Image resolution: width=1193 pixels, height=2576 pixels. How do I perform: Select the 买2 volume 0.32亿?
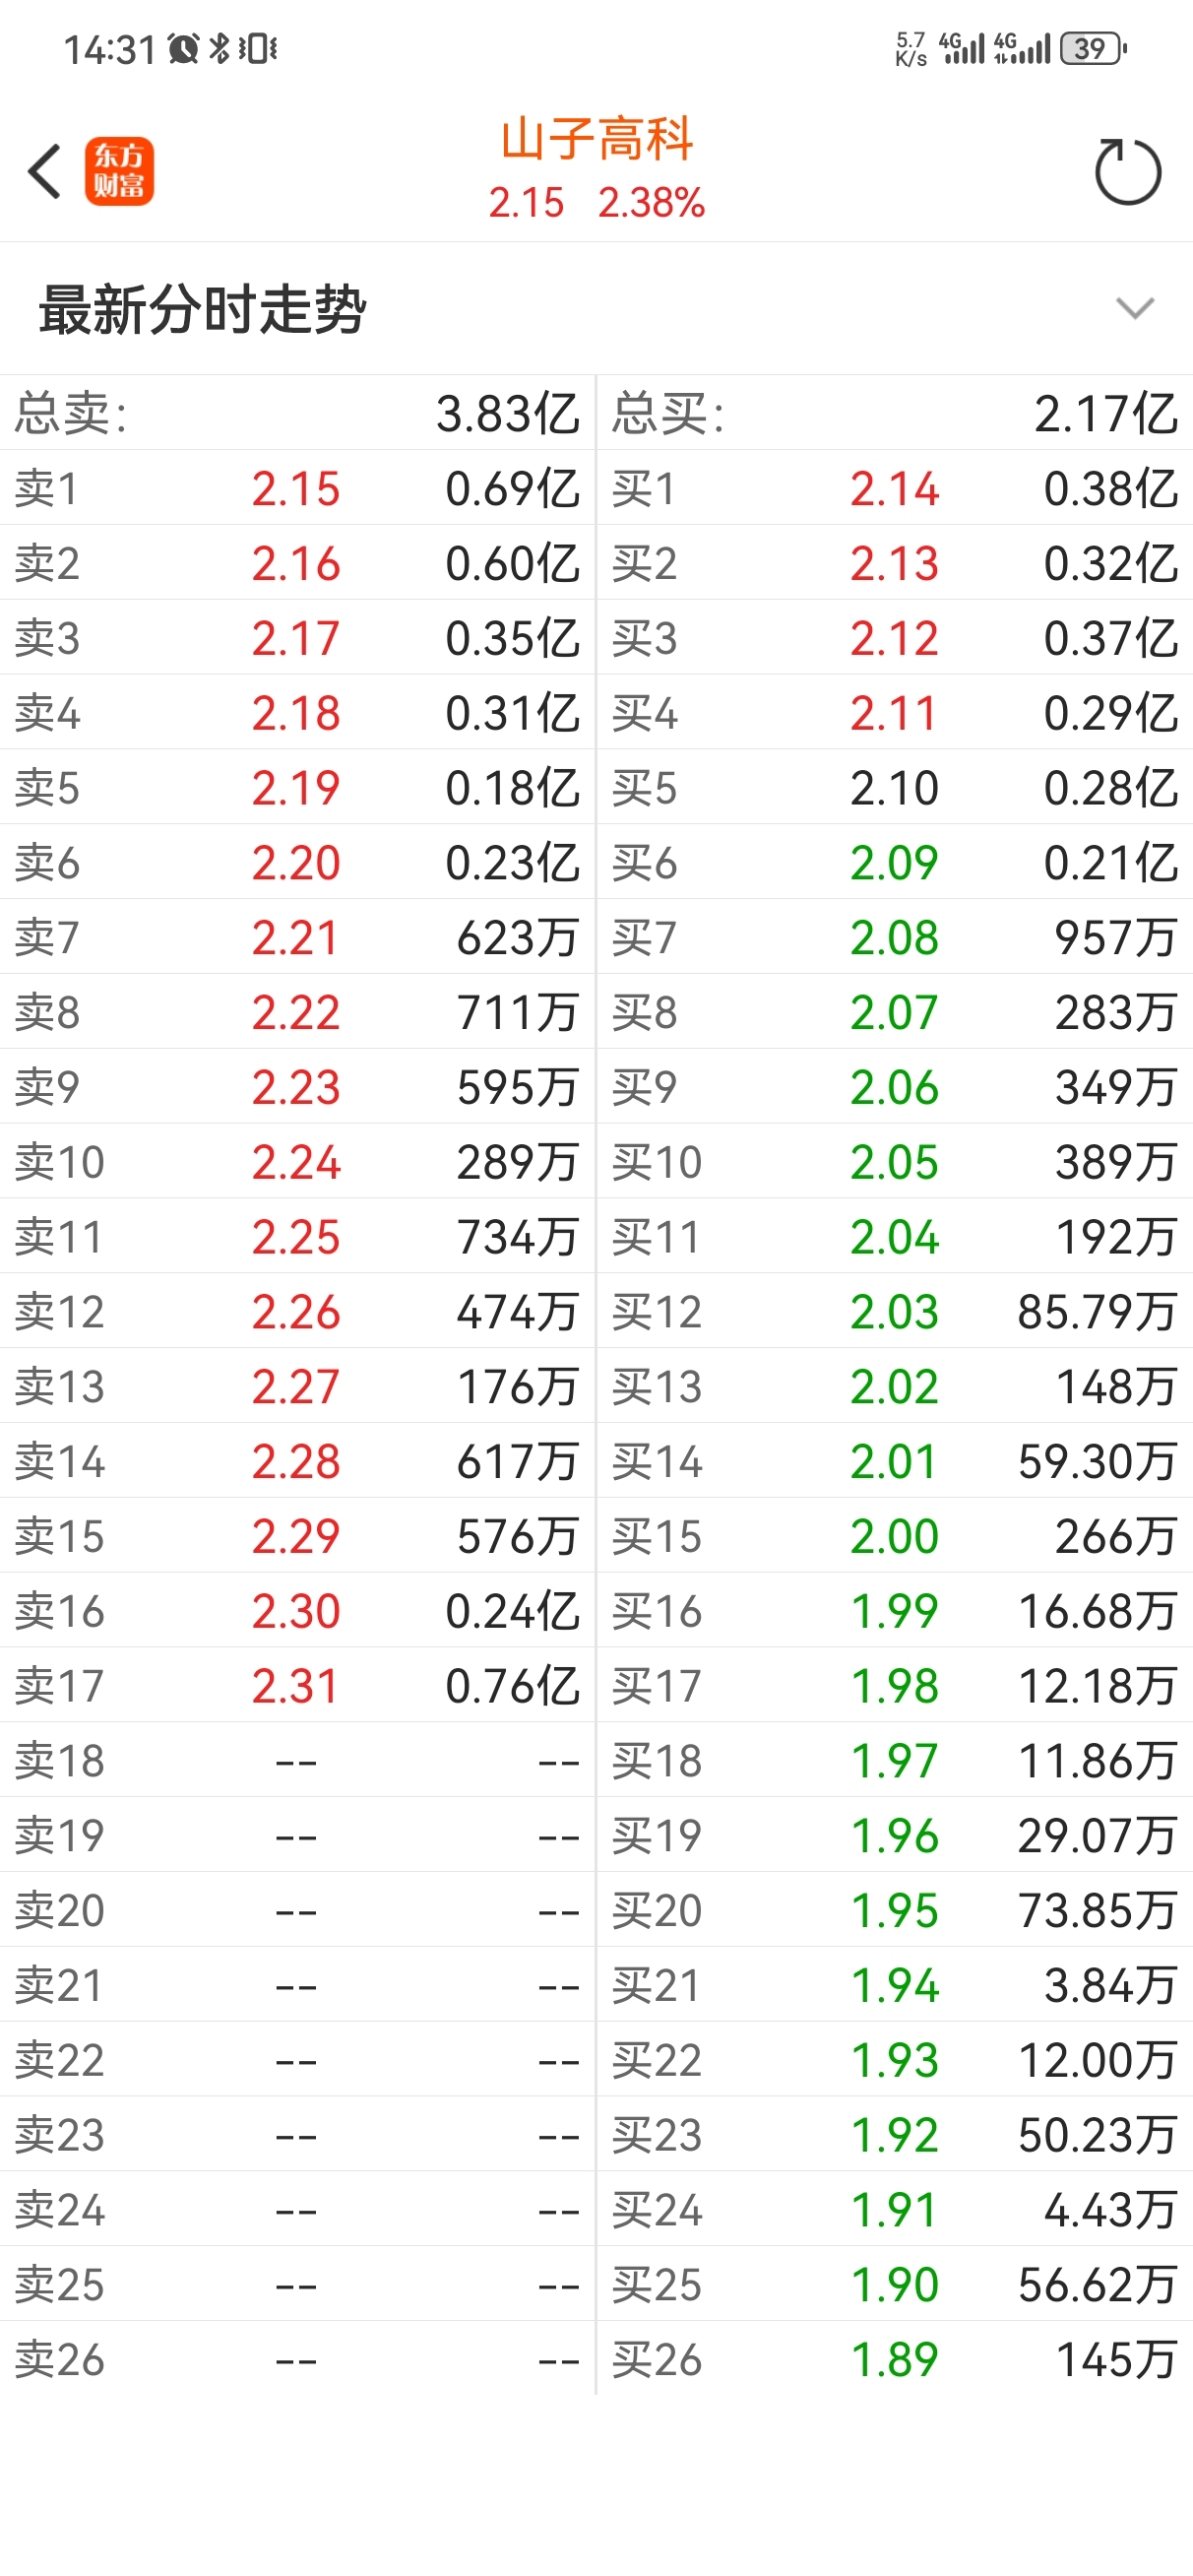click(x=1111, y=564)
